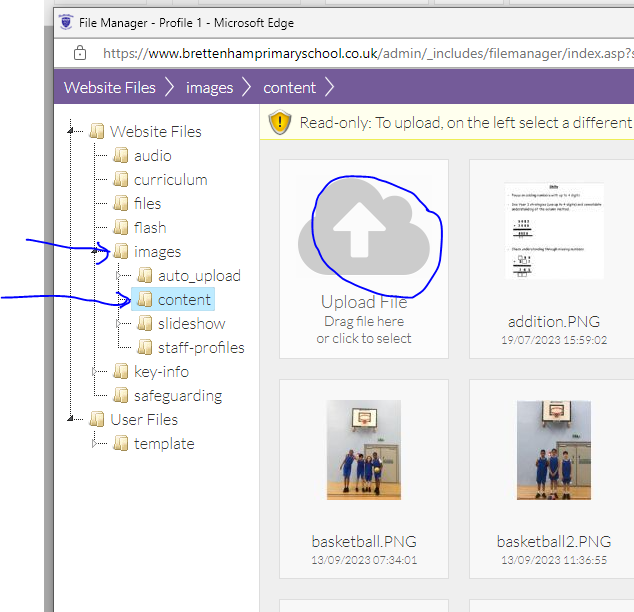
Task: Click the key-info folder icon
Action: (x=120, y=371)
